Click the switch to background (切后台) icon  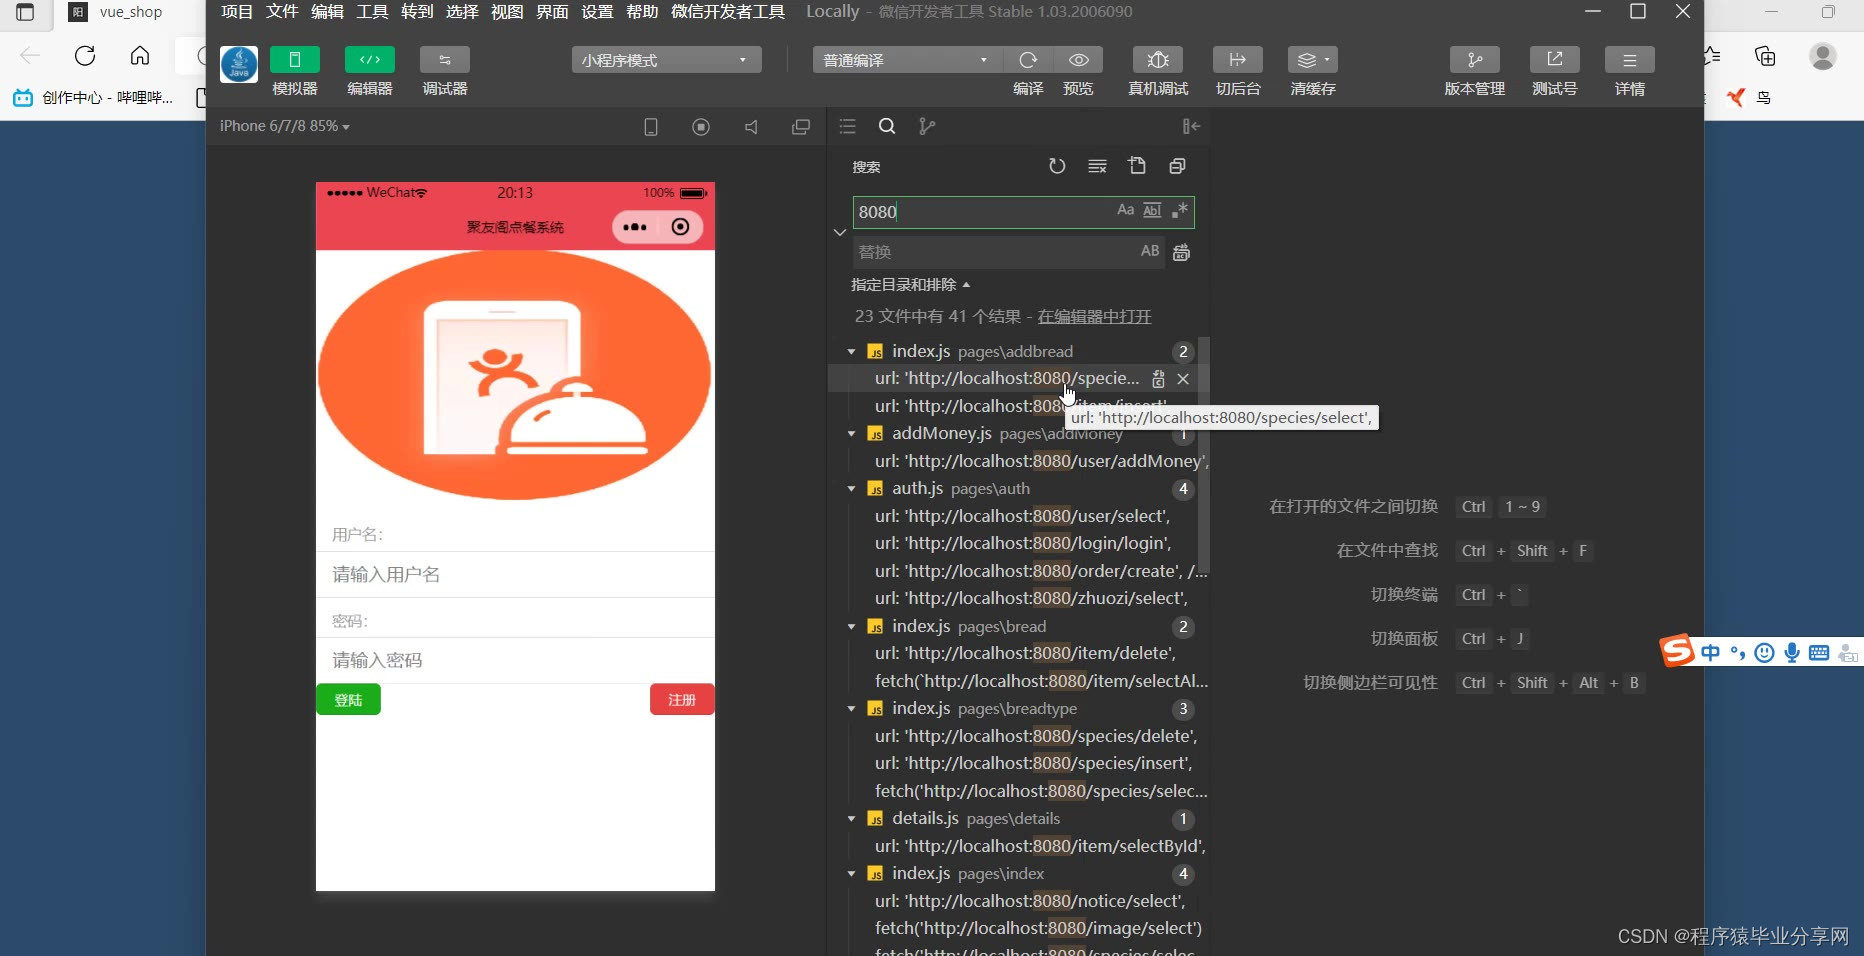(x=1238, y=60)
